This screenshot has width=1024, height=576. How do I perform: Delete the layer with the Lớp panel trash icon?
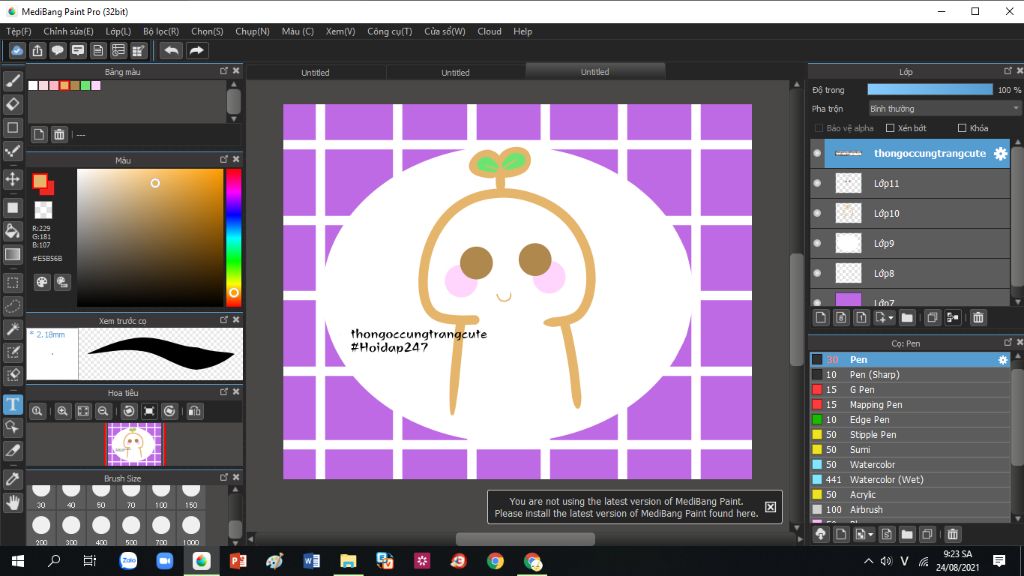coord(978,318)
